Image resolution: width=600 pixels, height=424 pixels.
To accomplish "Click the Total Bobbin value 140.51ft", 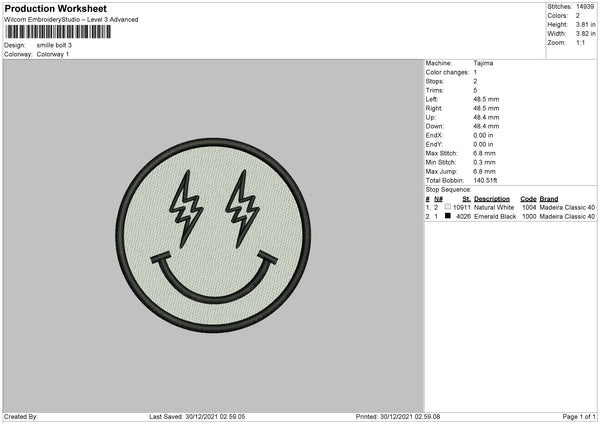I will pos(485,181).
